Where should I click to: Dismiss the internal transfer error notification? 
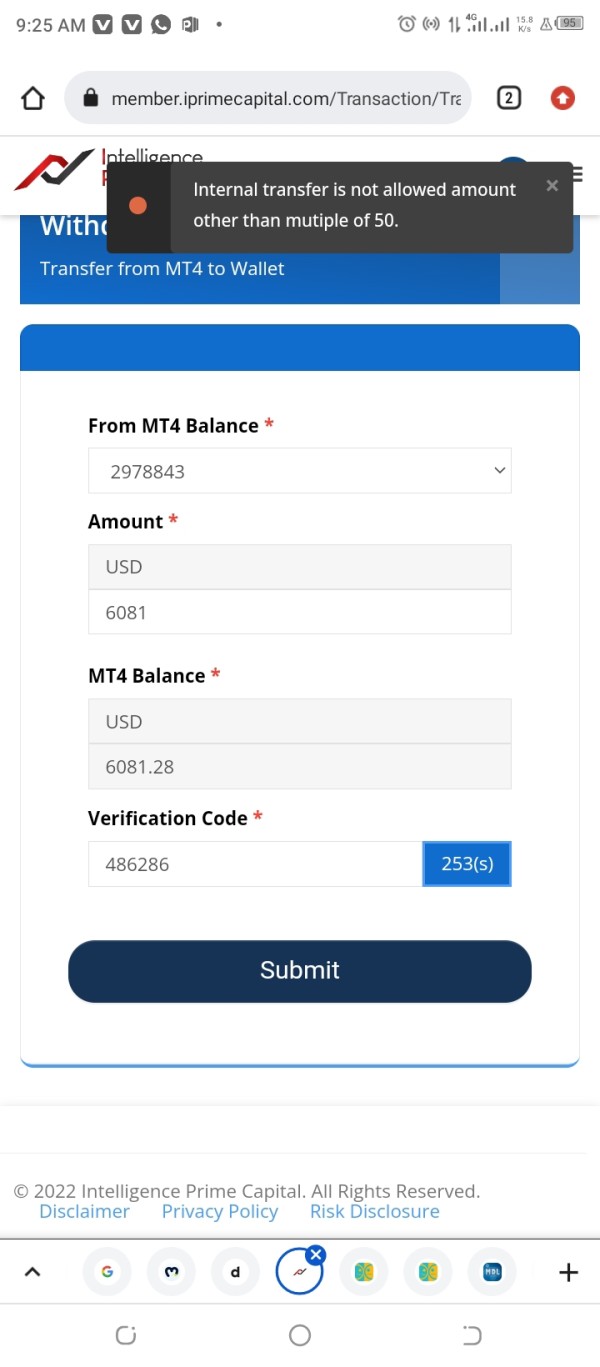(x=552, y=186)
